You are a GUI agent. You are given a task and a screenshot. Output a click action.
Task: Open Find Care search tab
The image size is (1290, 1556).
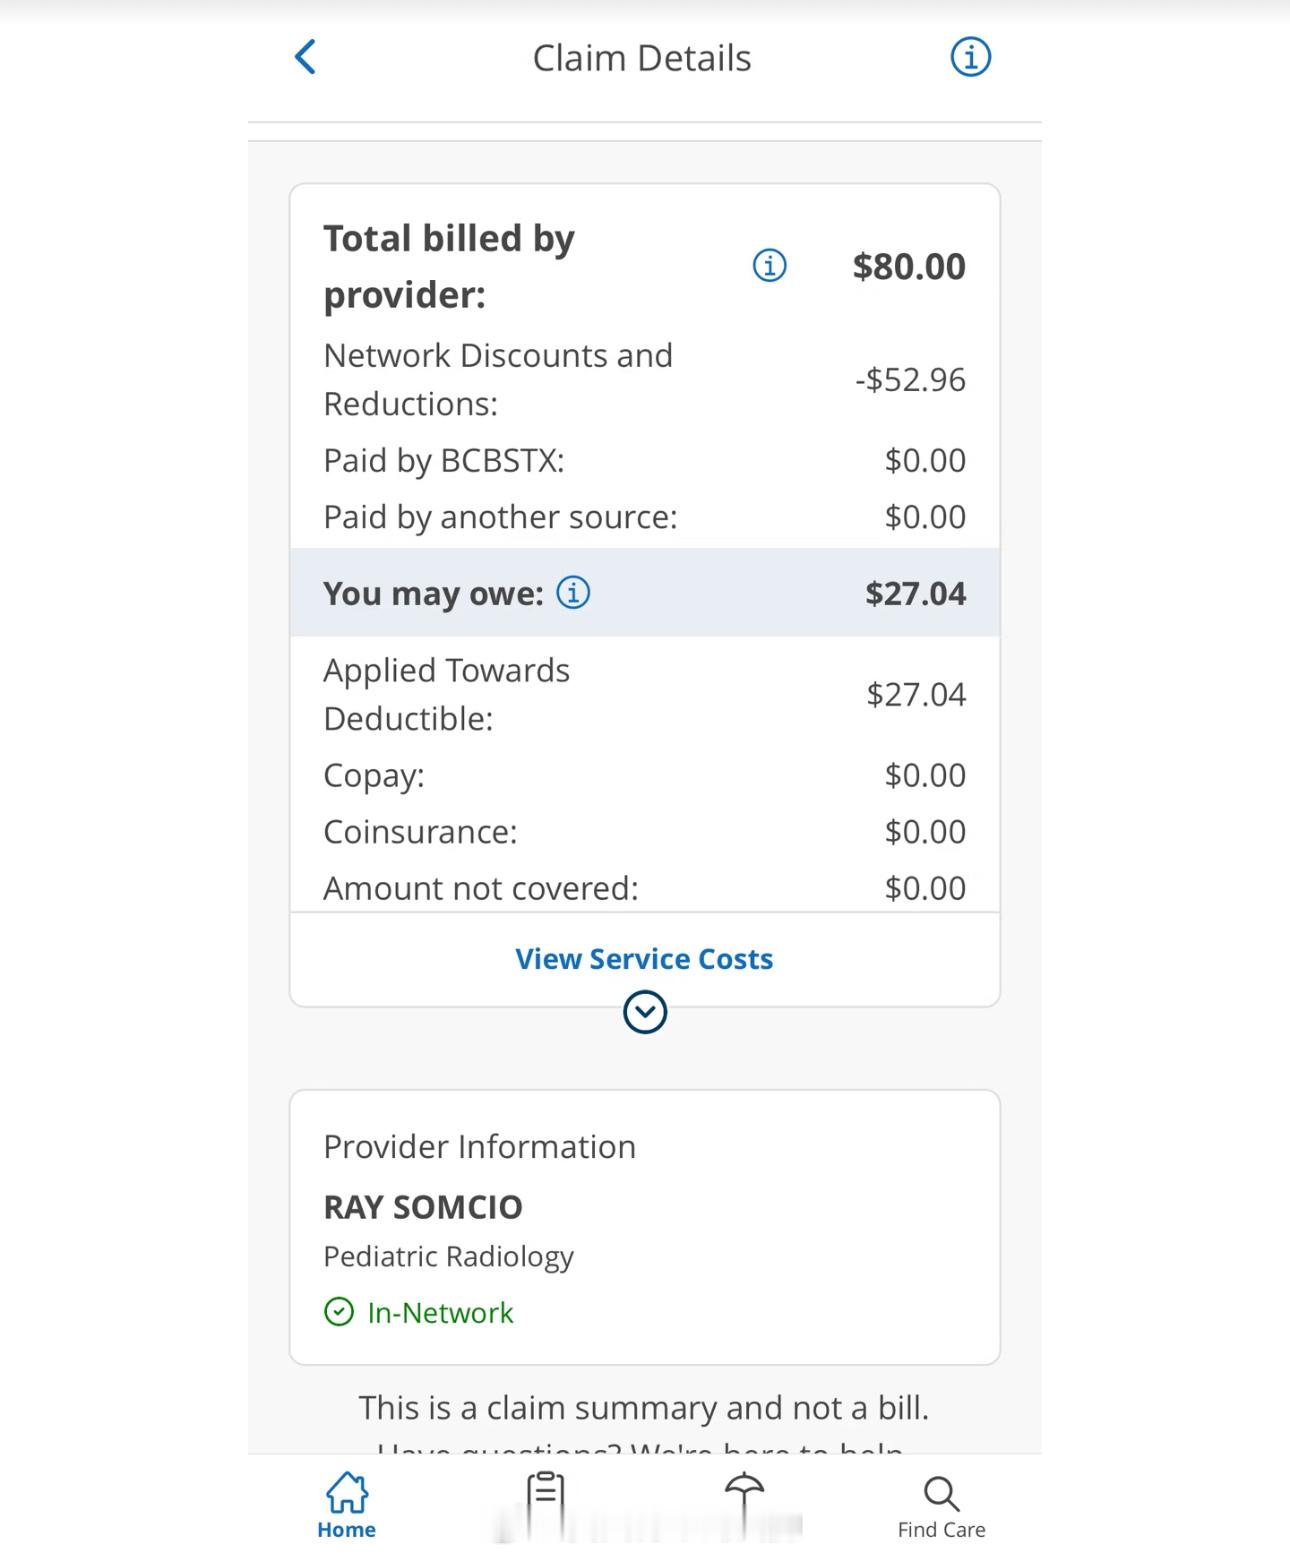(941, 1505)
